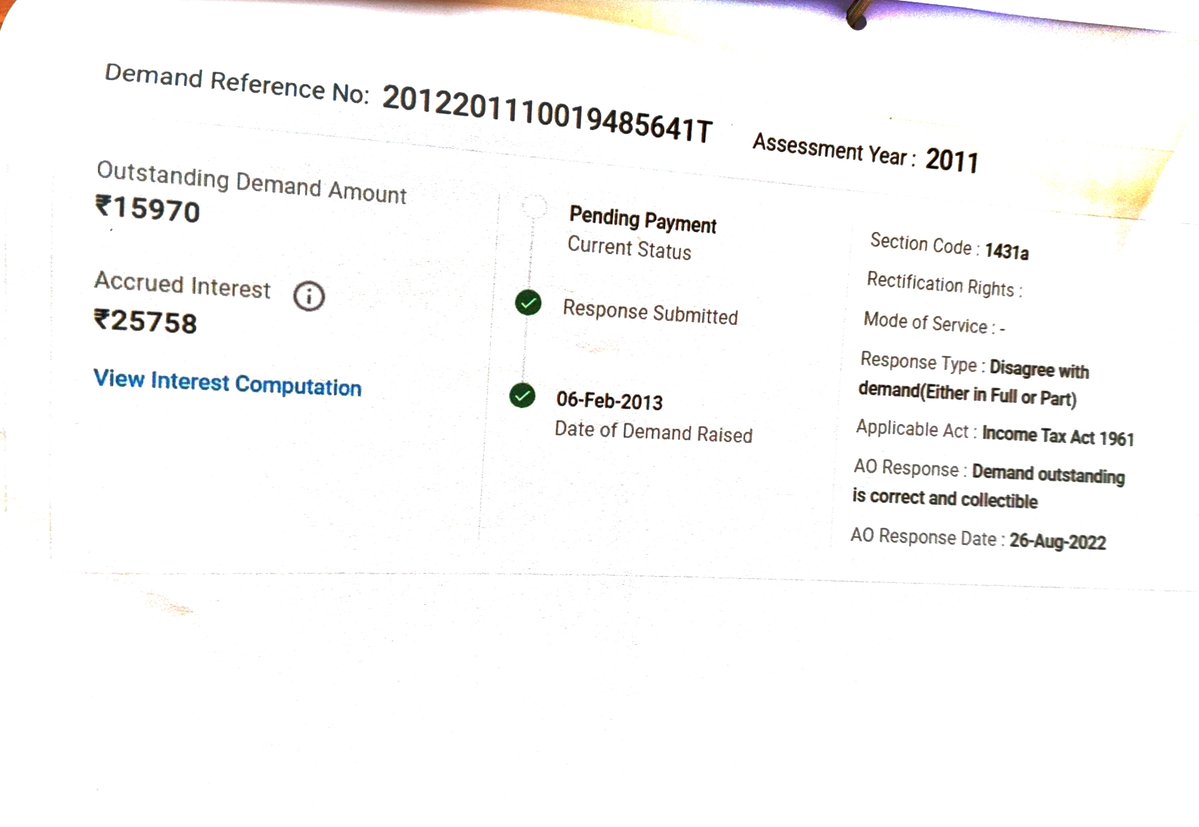
Task: Click the Pending Payment status text
Action: [x=642, y=220]
